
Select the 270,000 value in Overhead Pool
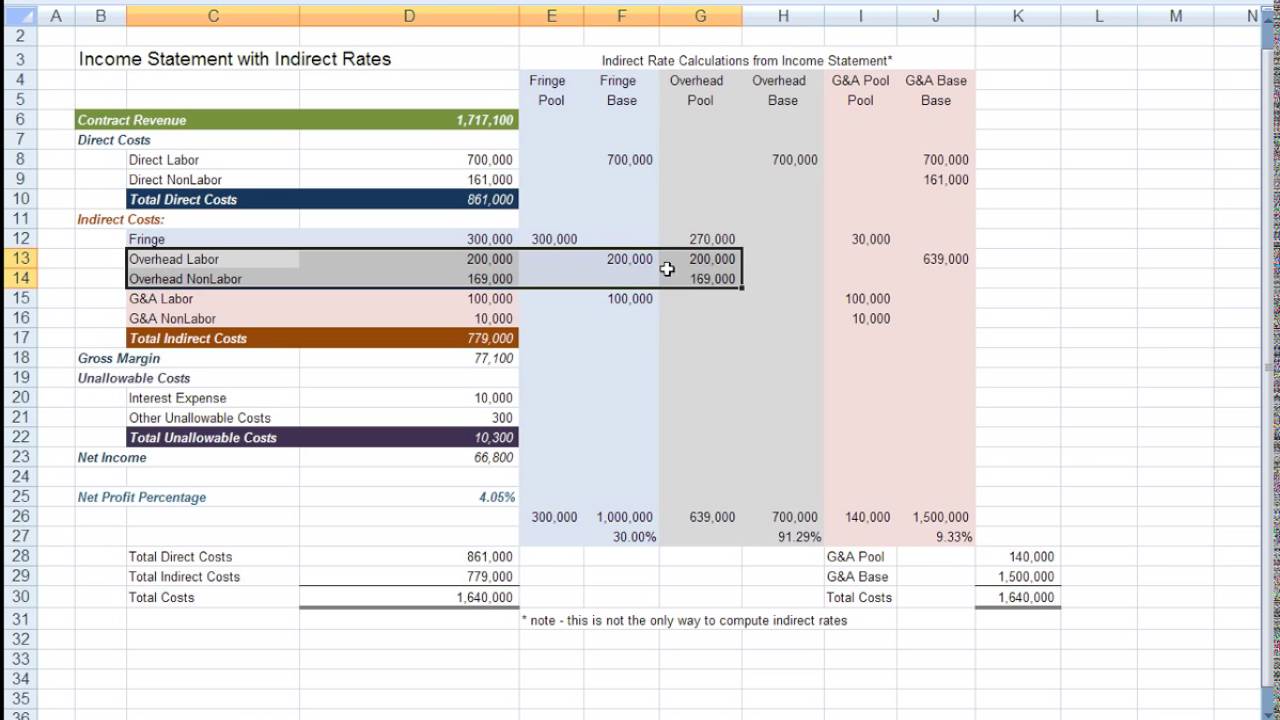pyautogui.click(x=700, y=239)
